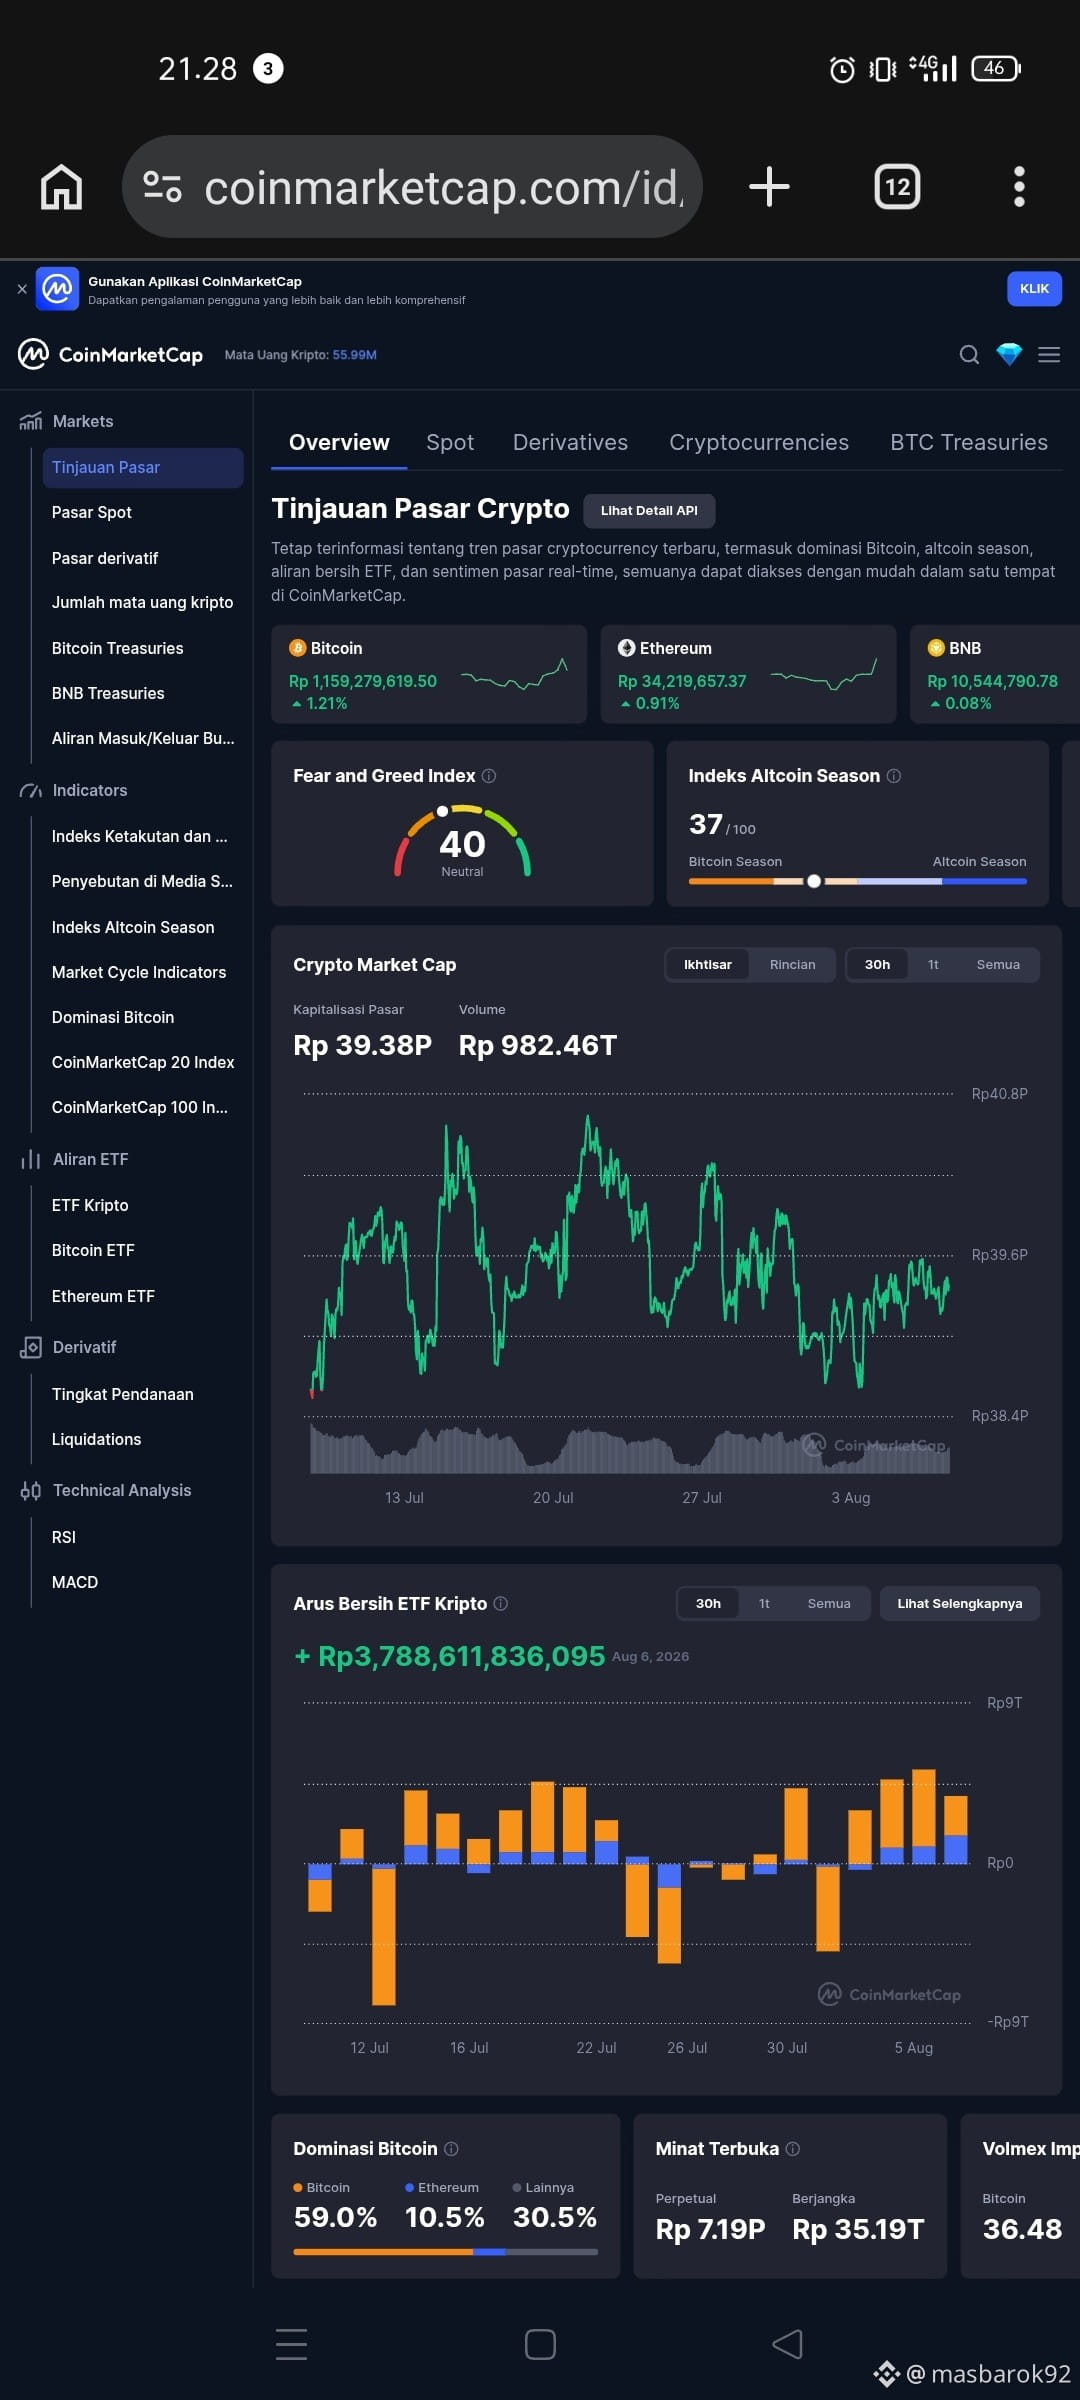Click the Derivatif section icon
This screenshot has width=1080, height=2400.
pyautogui.click(x=30, y=1347)
